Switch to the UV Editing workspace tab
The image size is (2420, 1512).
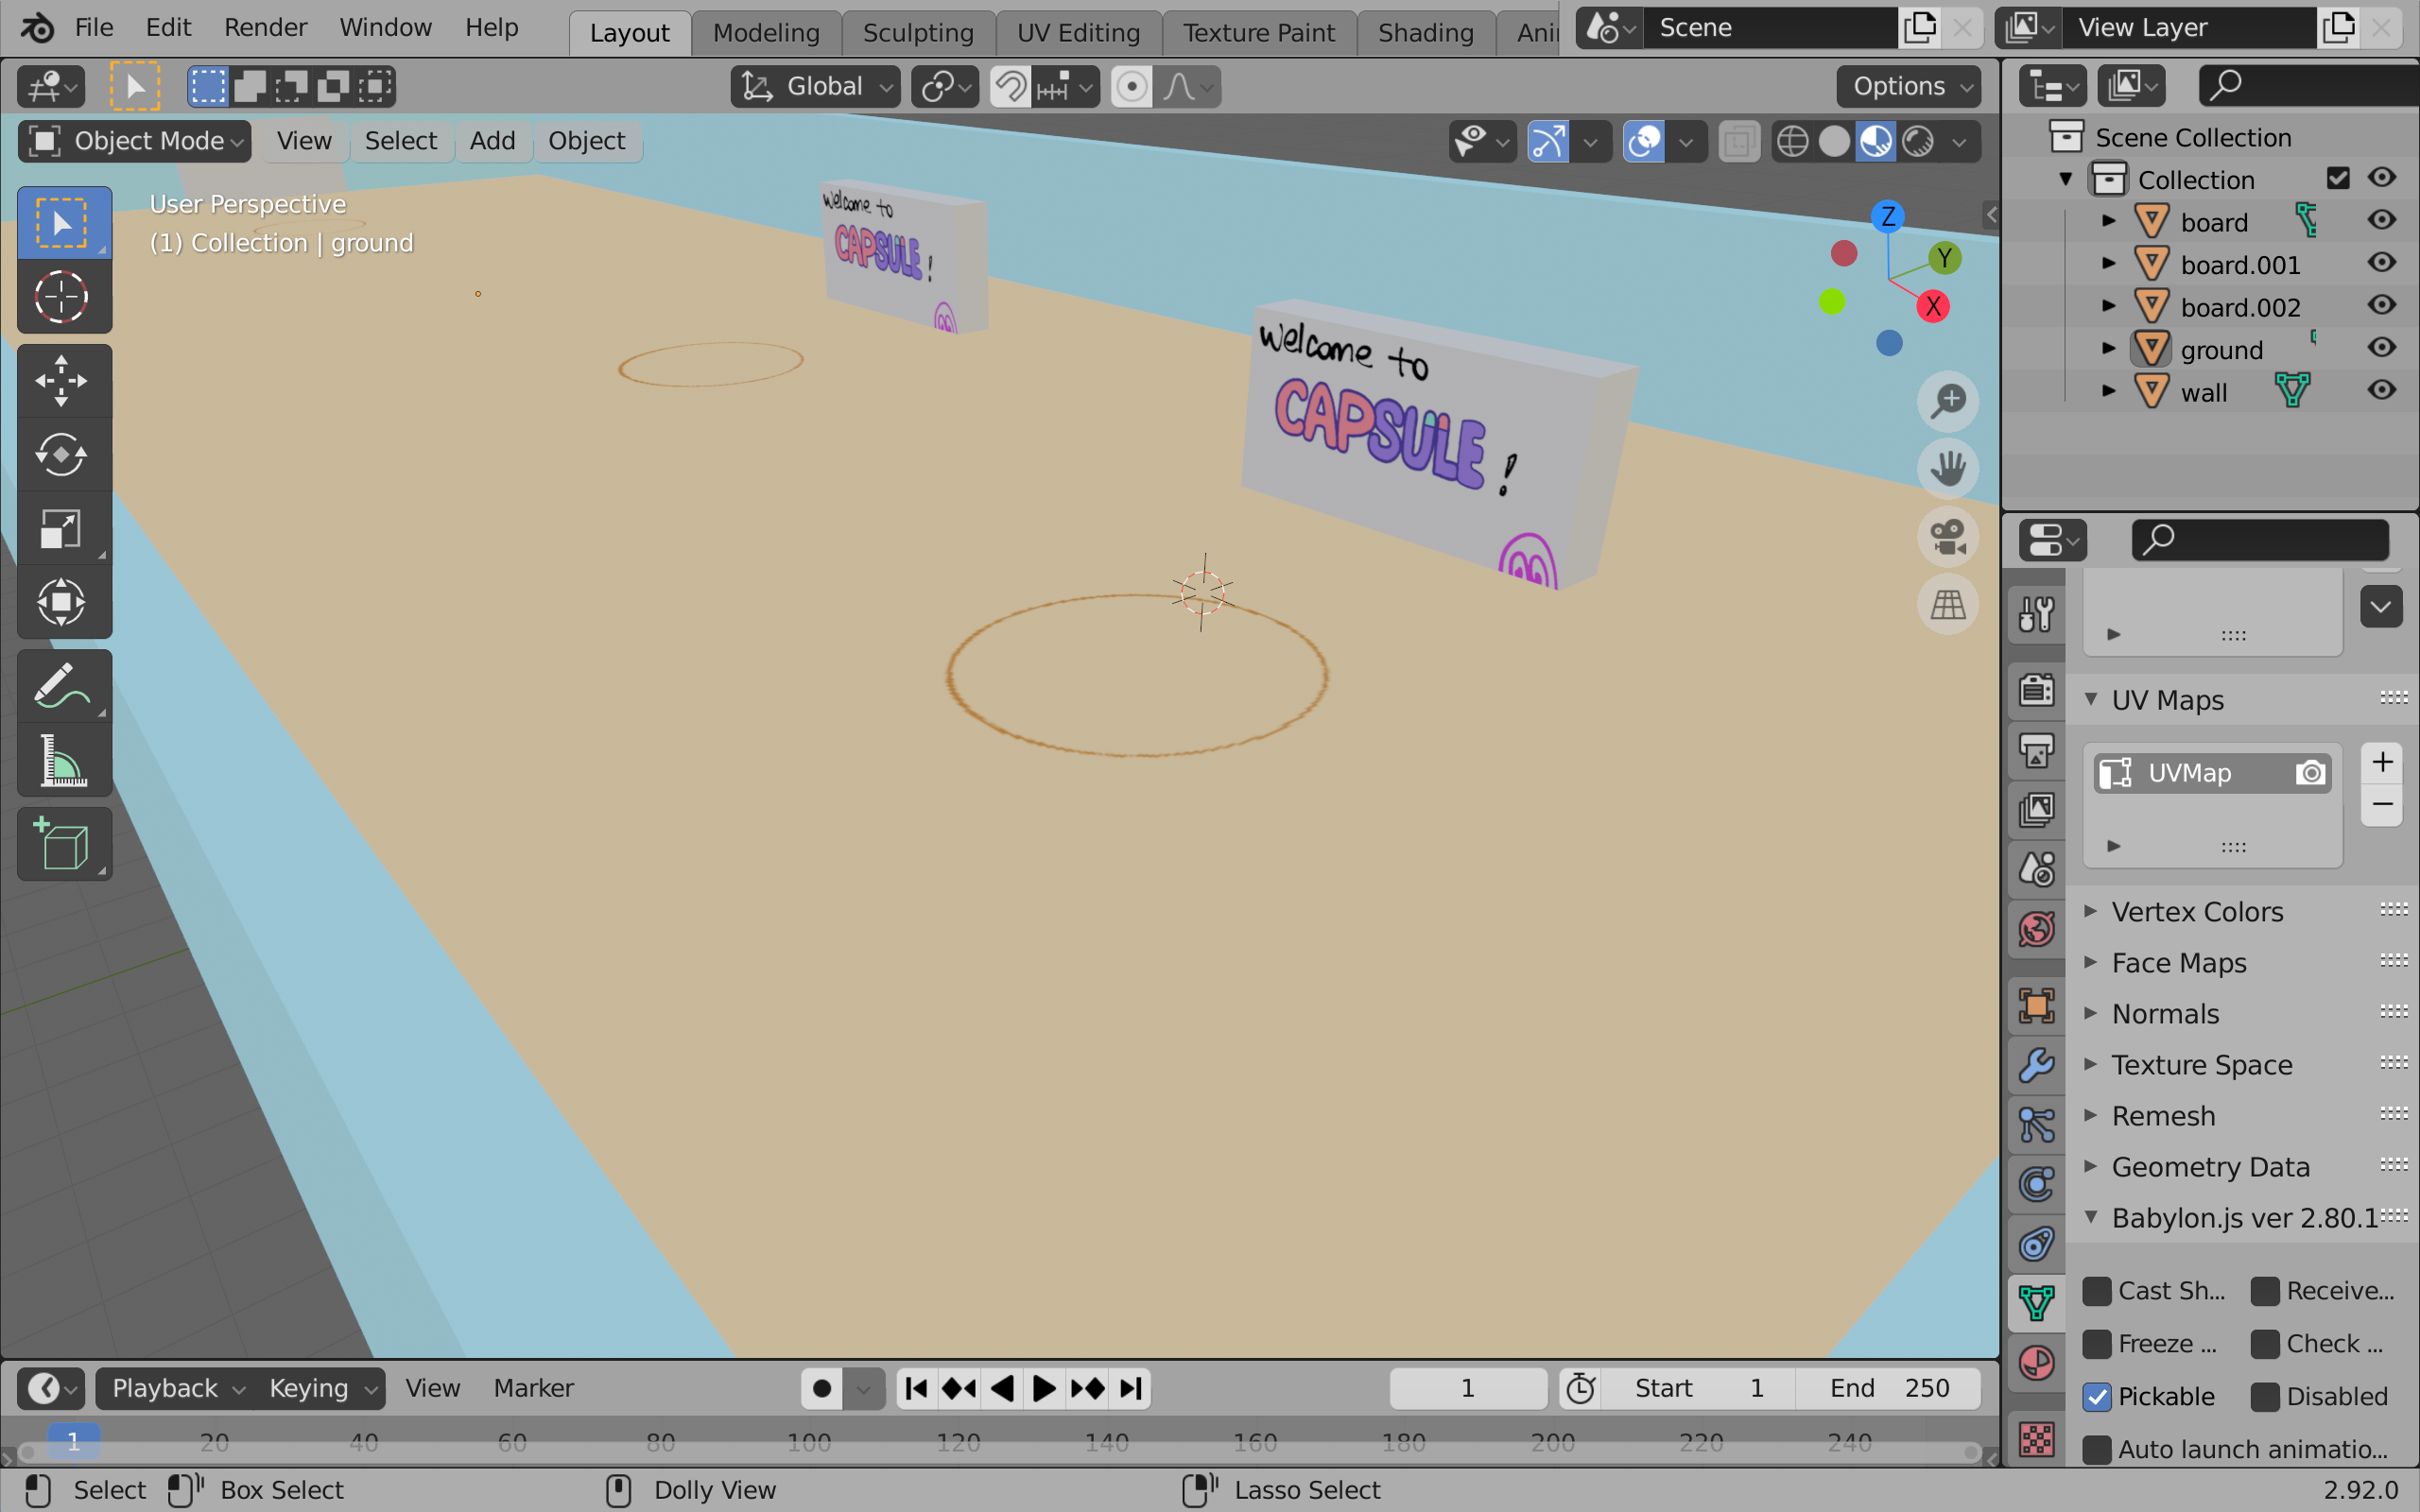coord(1078,32)
